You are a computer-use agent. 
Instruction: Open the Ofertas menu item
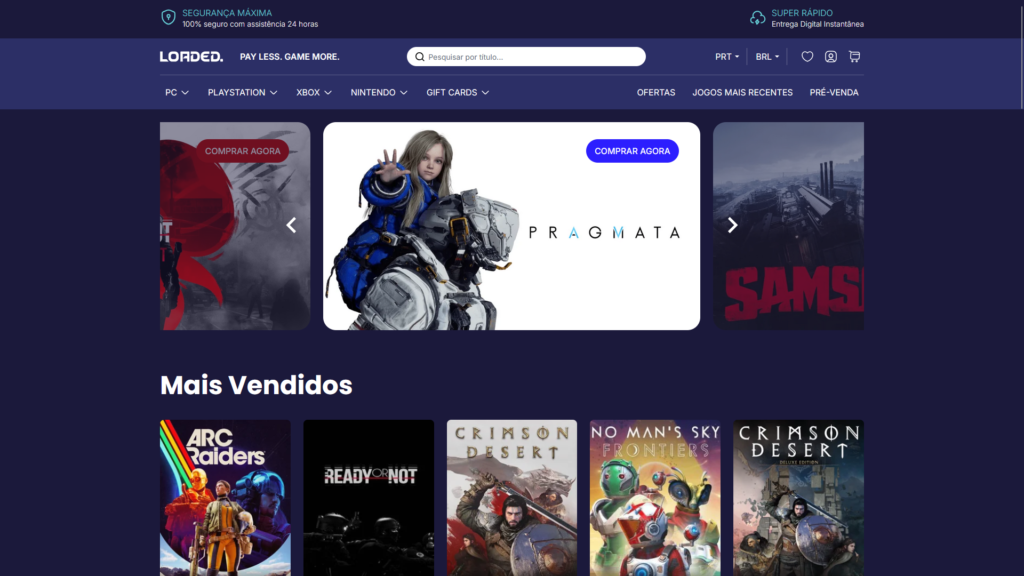click(656, 92)
